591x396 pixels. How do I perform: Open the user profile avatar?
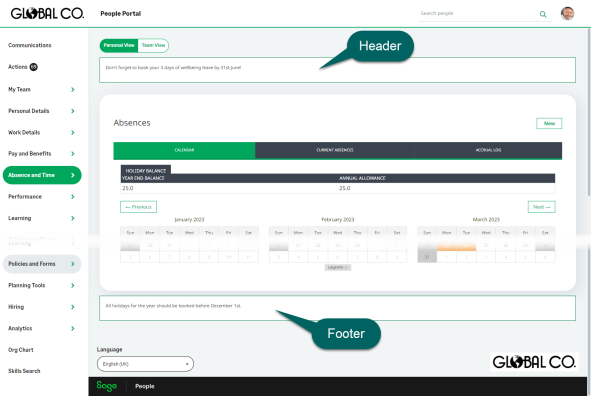pyautogui.click(x=567, y=13)
